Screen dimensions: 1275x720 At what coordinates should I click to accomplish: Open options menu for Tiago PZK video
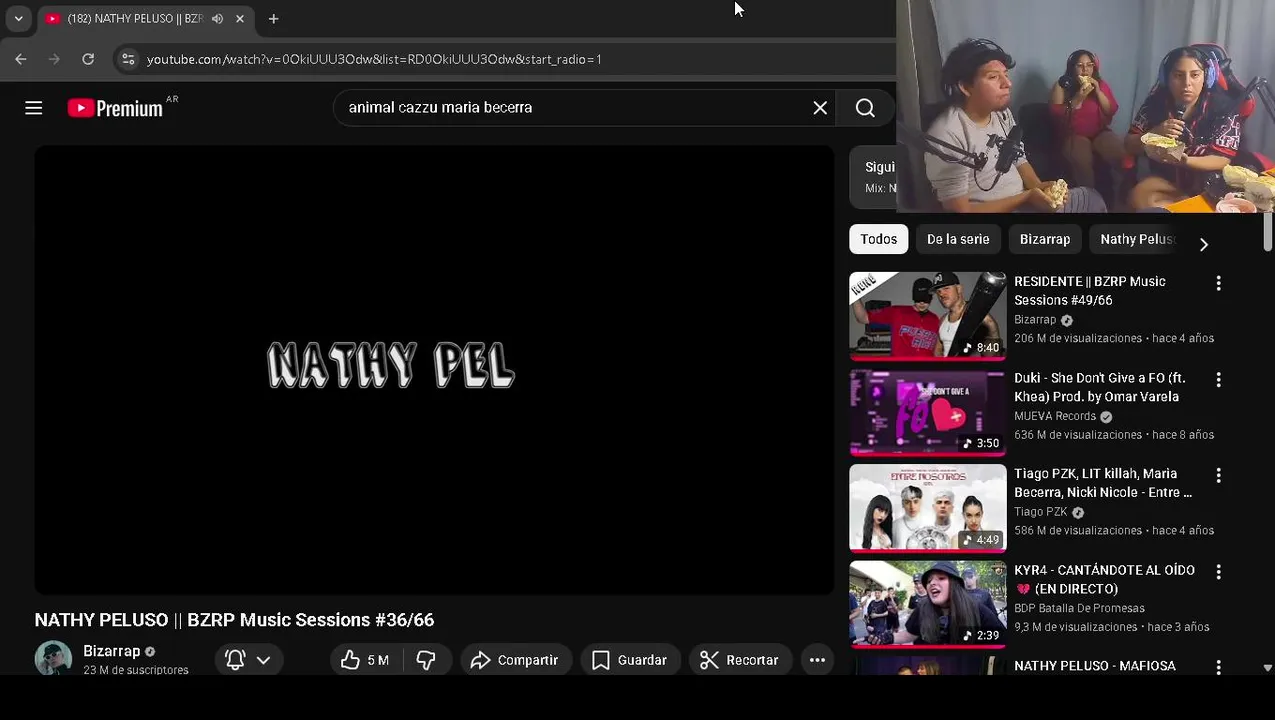point(1218,475)
